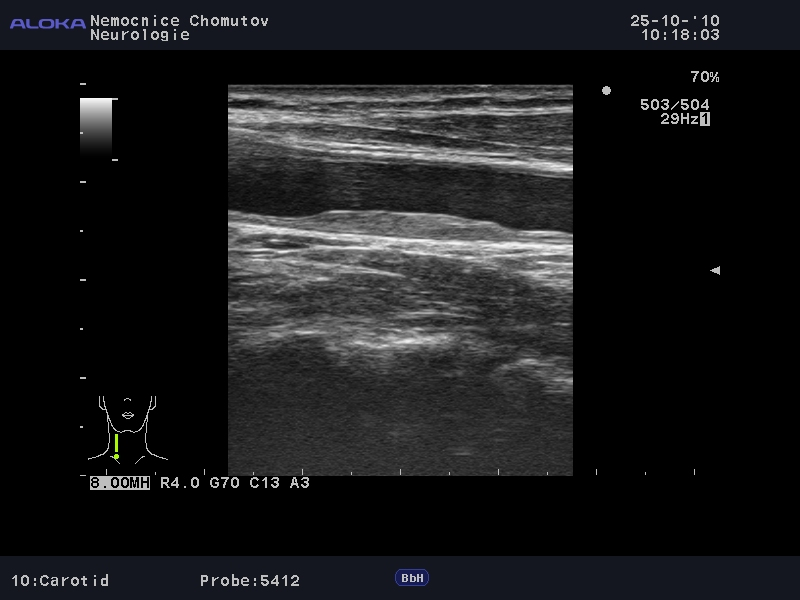Image resolution: width=800 pixels, height=600 pixels.
Task: Click the focus depth arrow marker
Action: point(715,270)
